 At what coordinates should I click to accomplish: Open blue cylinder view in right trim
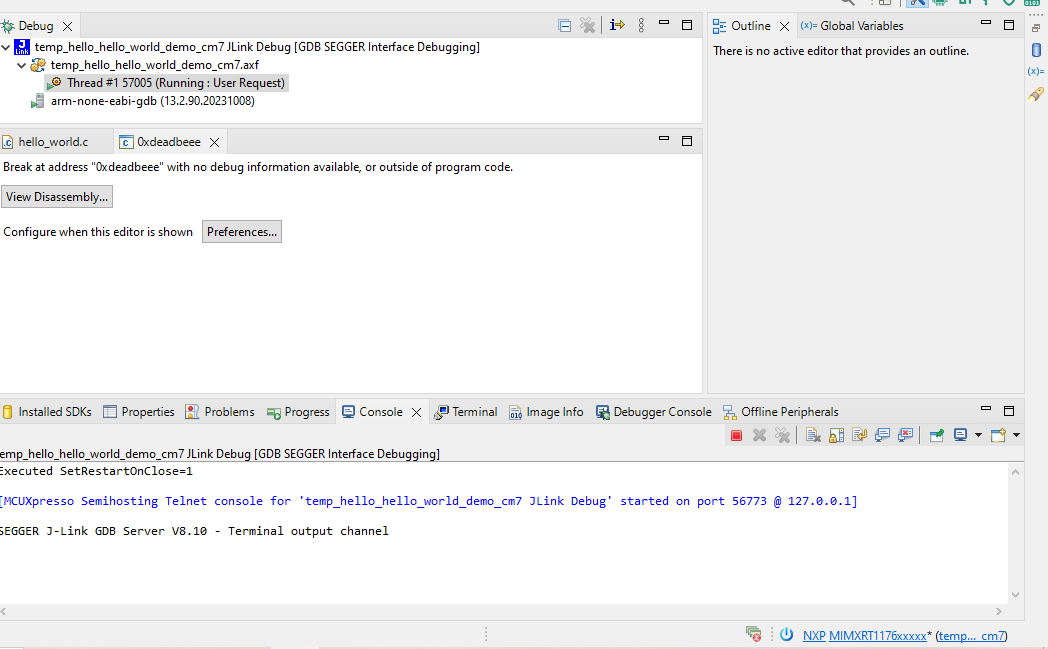pos(1036,50)
